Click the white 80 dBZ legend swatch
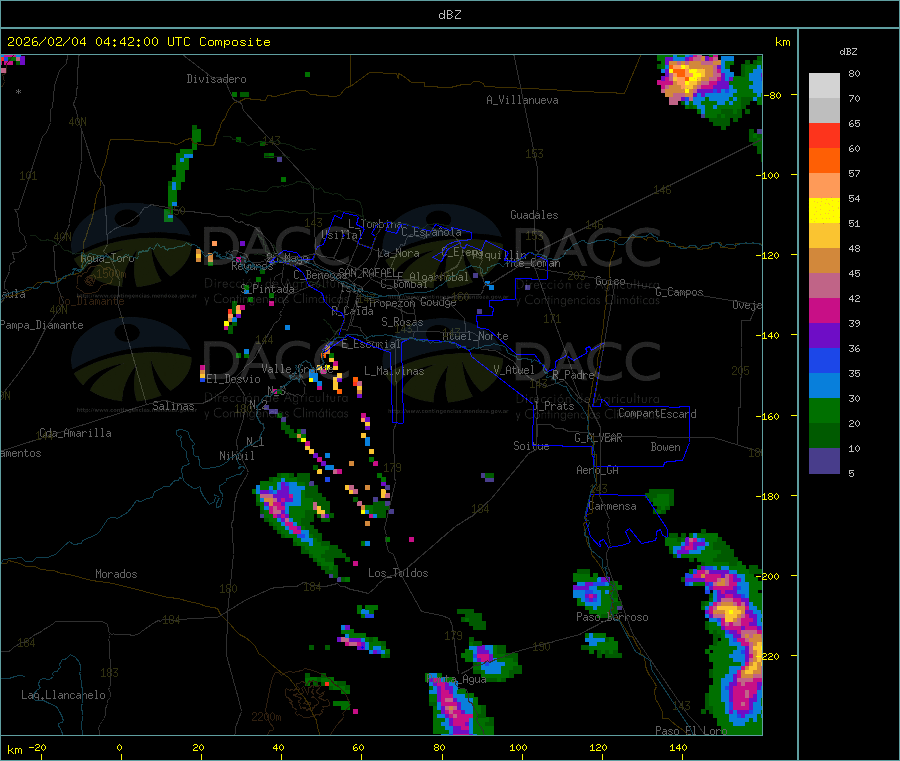 pyautogui.click(x=824, y=86)
